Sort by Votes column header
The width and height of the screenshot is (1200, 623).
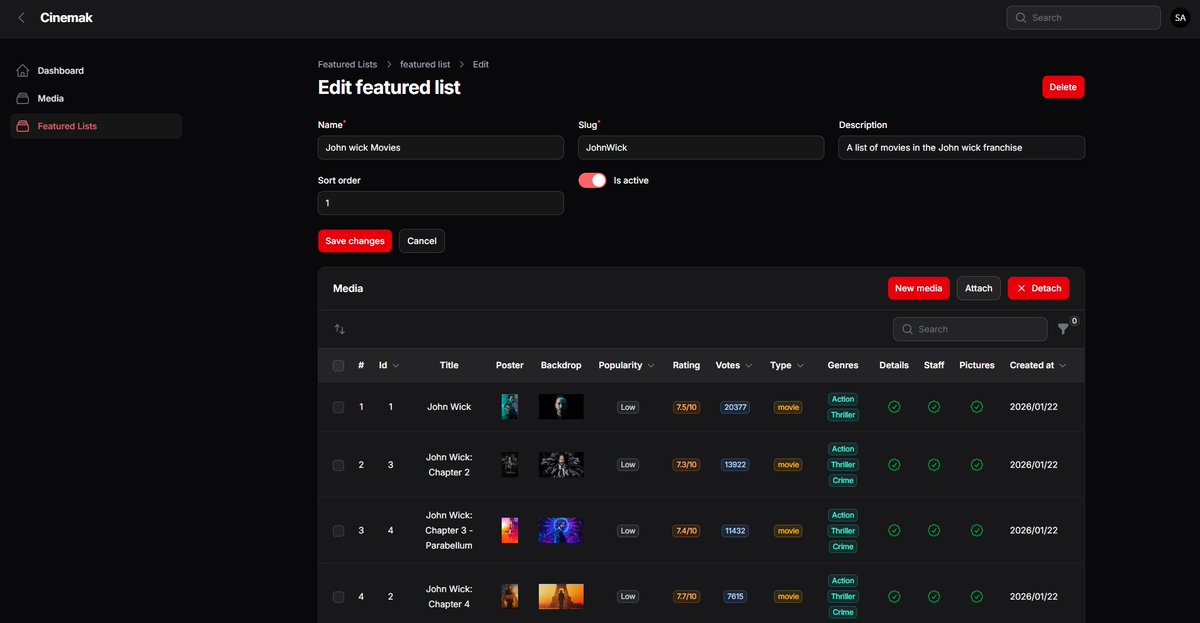point(734,366)
